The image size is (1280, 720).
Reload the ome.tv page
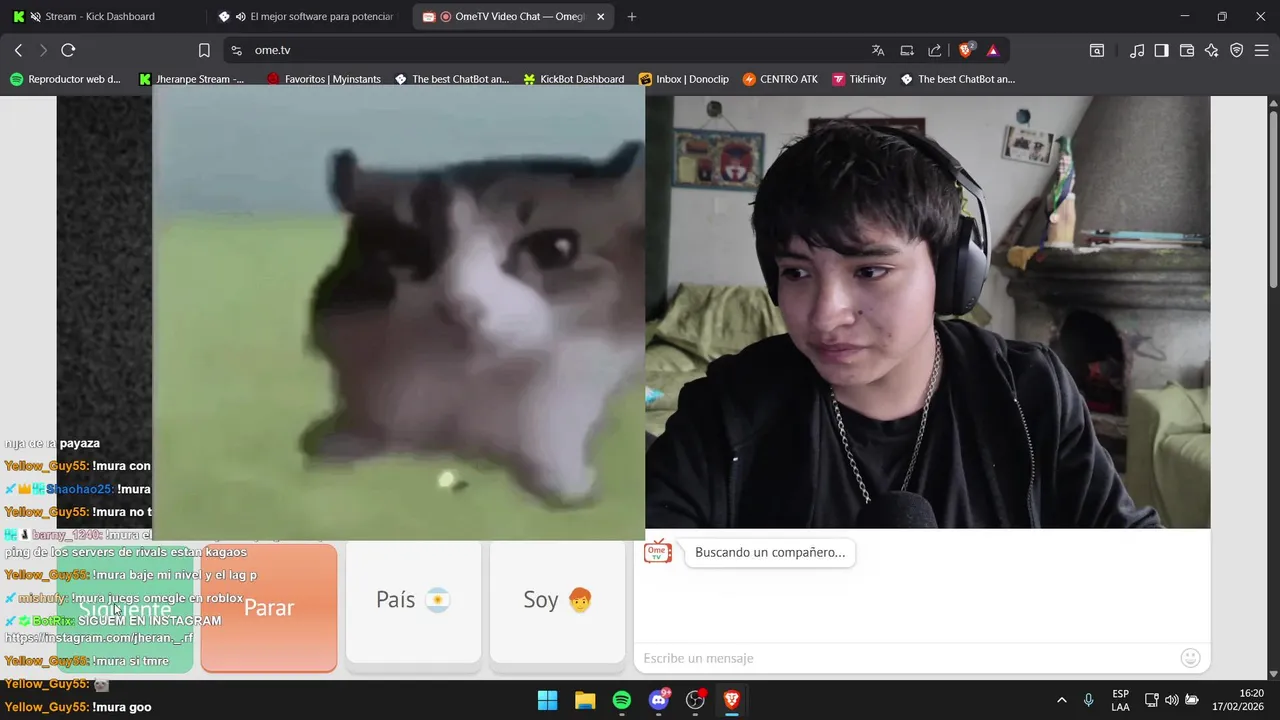coord(68,50)
